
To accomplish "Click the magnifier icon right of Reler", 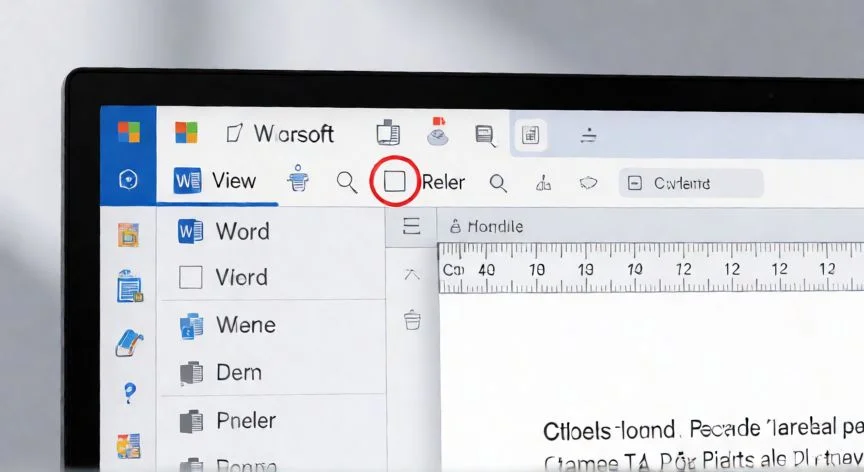I will point(498,183).
